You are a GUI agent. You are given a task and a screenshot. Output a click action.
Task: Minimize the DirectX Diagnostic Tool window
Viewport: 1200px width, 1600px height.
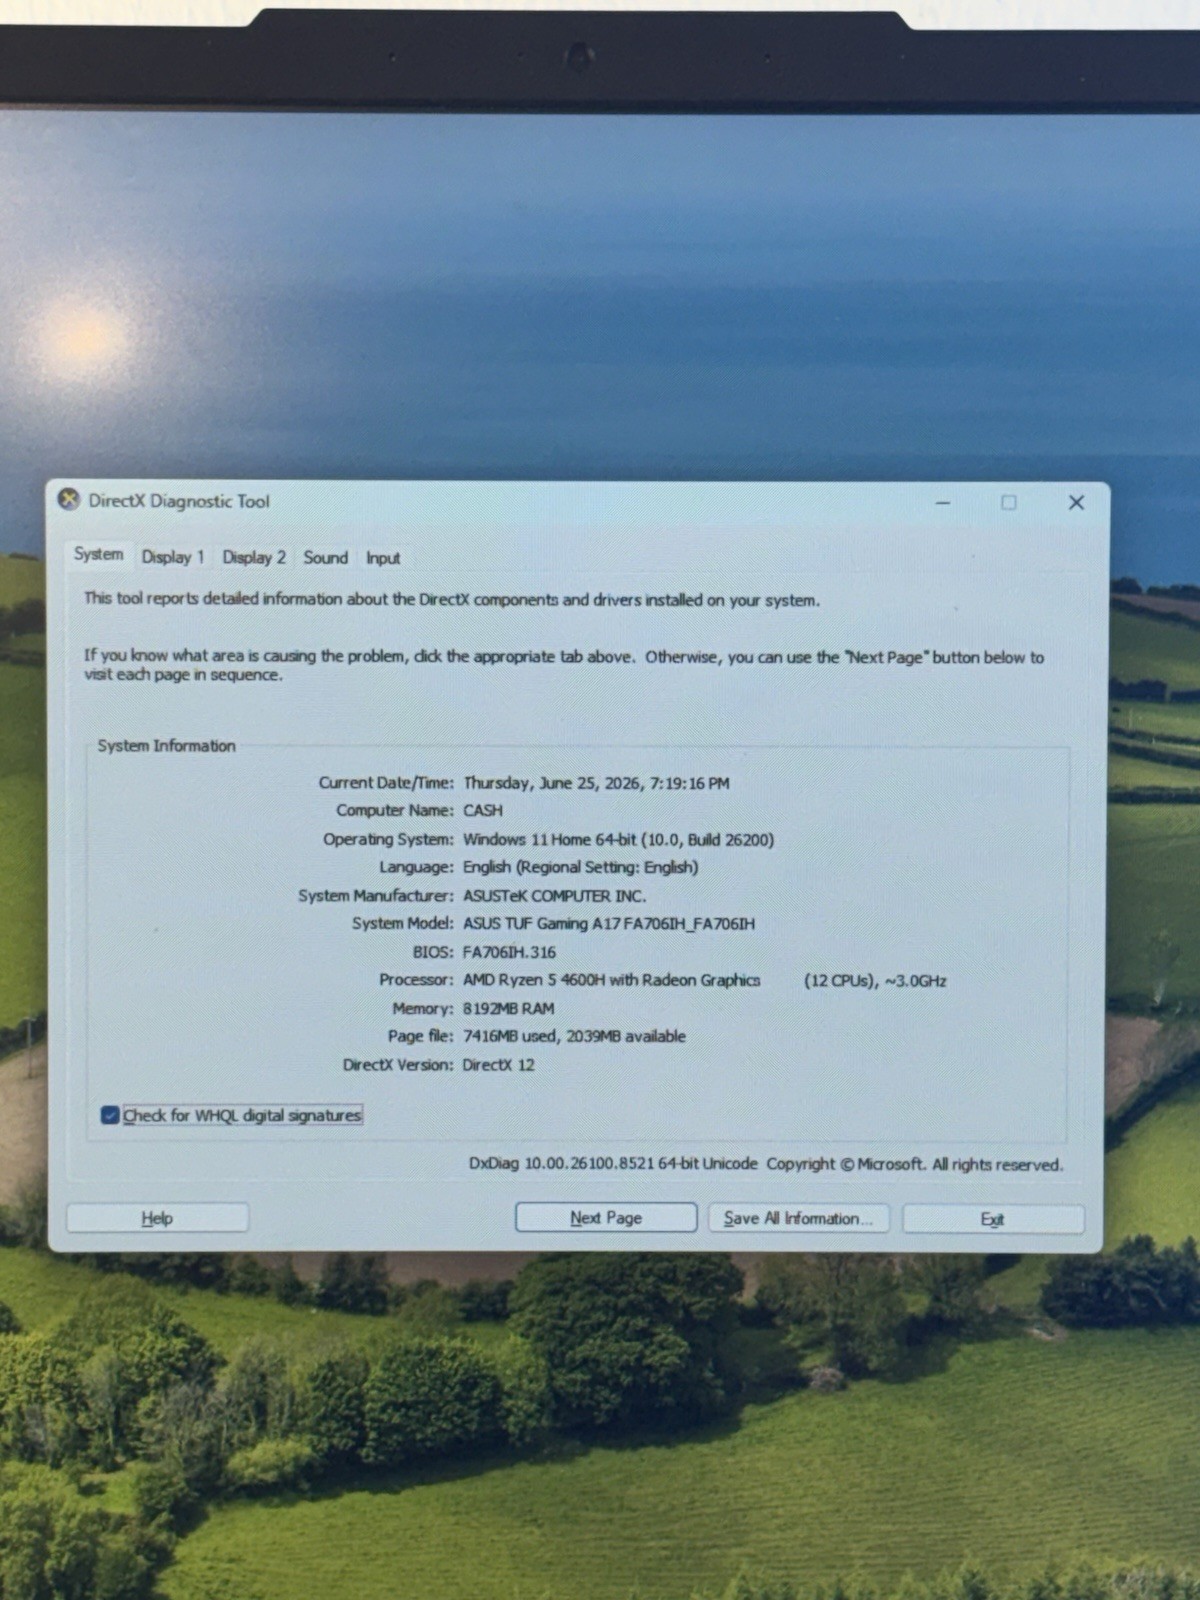point(942,502)
